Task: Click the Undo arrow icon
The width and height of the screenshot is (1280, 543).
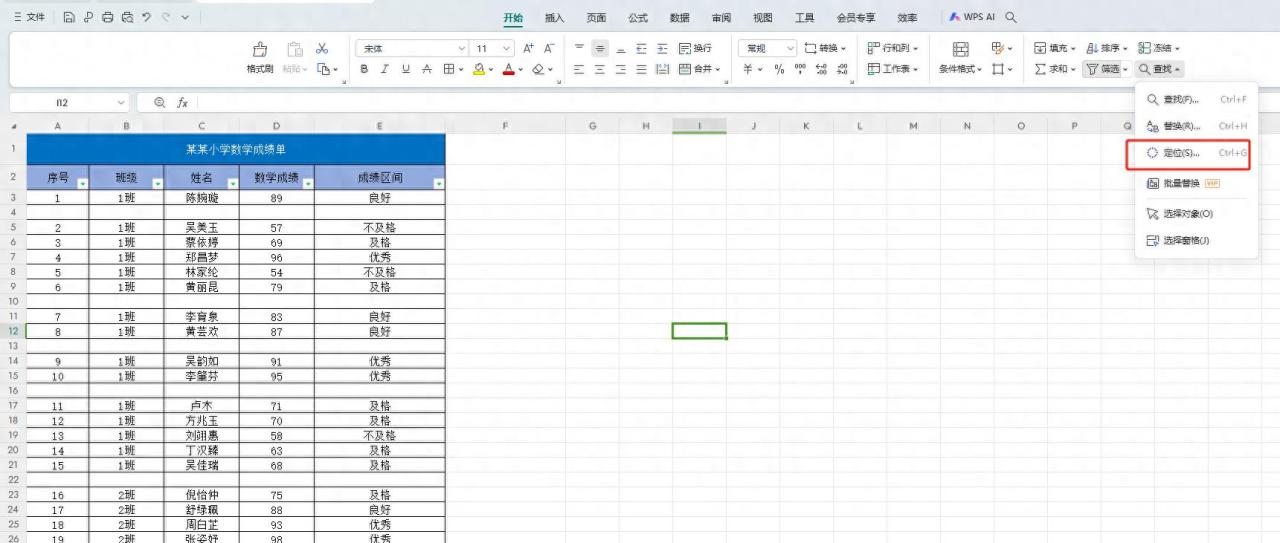Action: pos(146,17)
